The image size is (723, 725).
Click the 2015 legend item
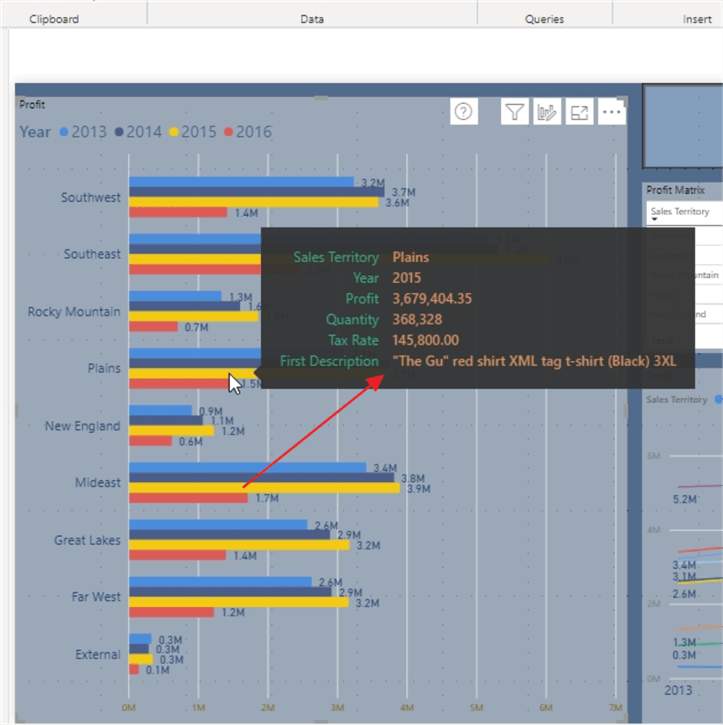click(192, 132)
